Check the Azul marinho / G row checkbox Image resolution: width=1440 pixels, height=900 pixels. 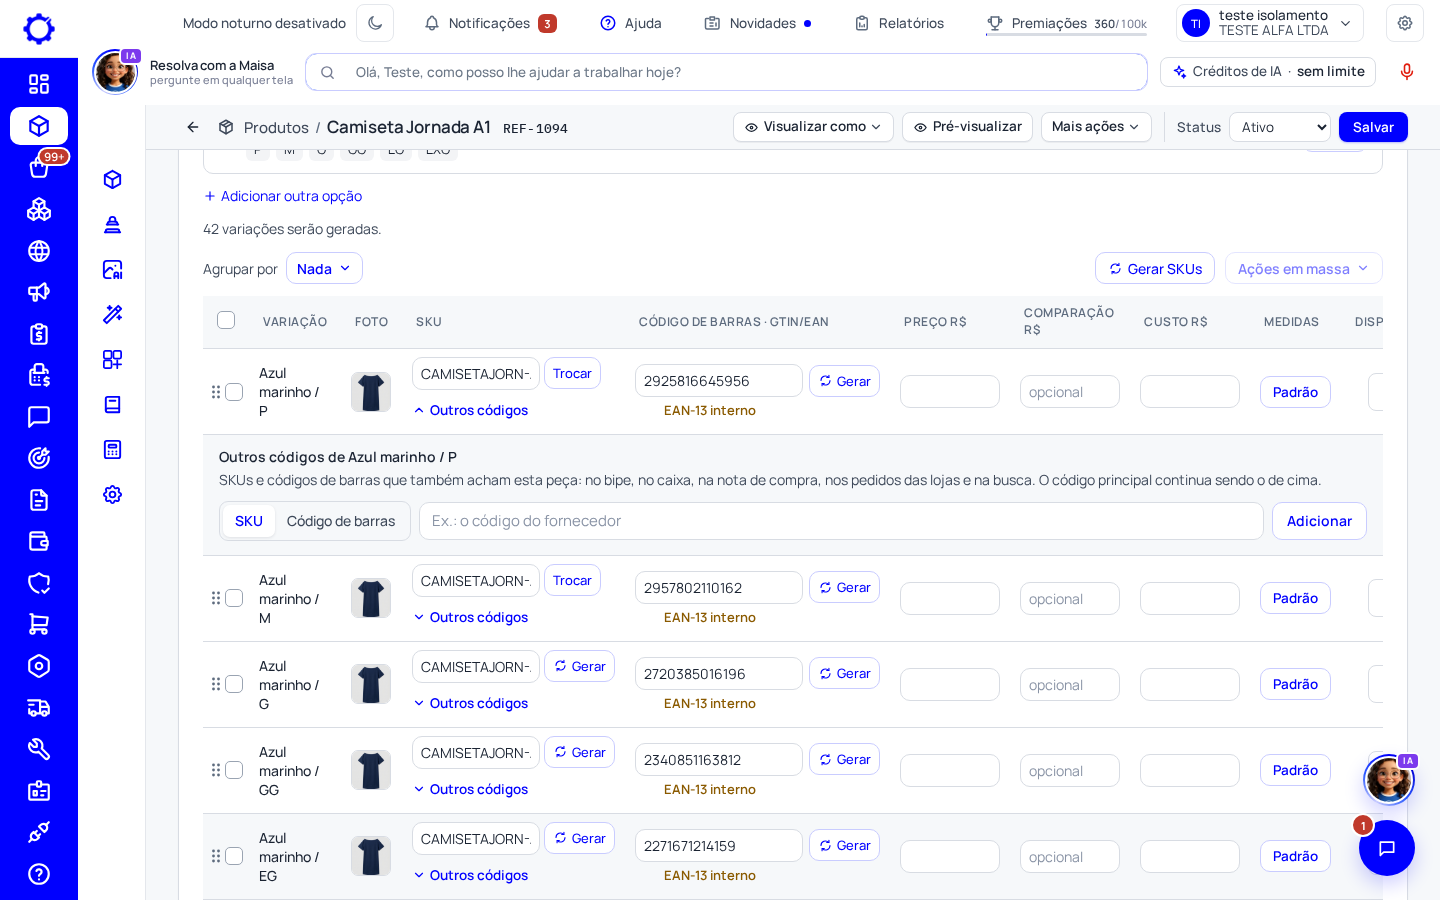pyautogui.click(x=234, y=684)
